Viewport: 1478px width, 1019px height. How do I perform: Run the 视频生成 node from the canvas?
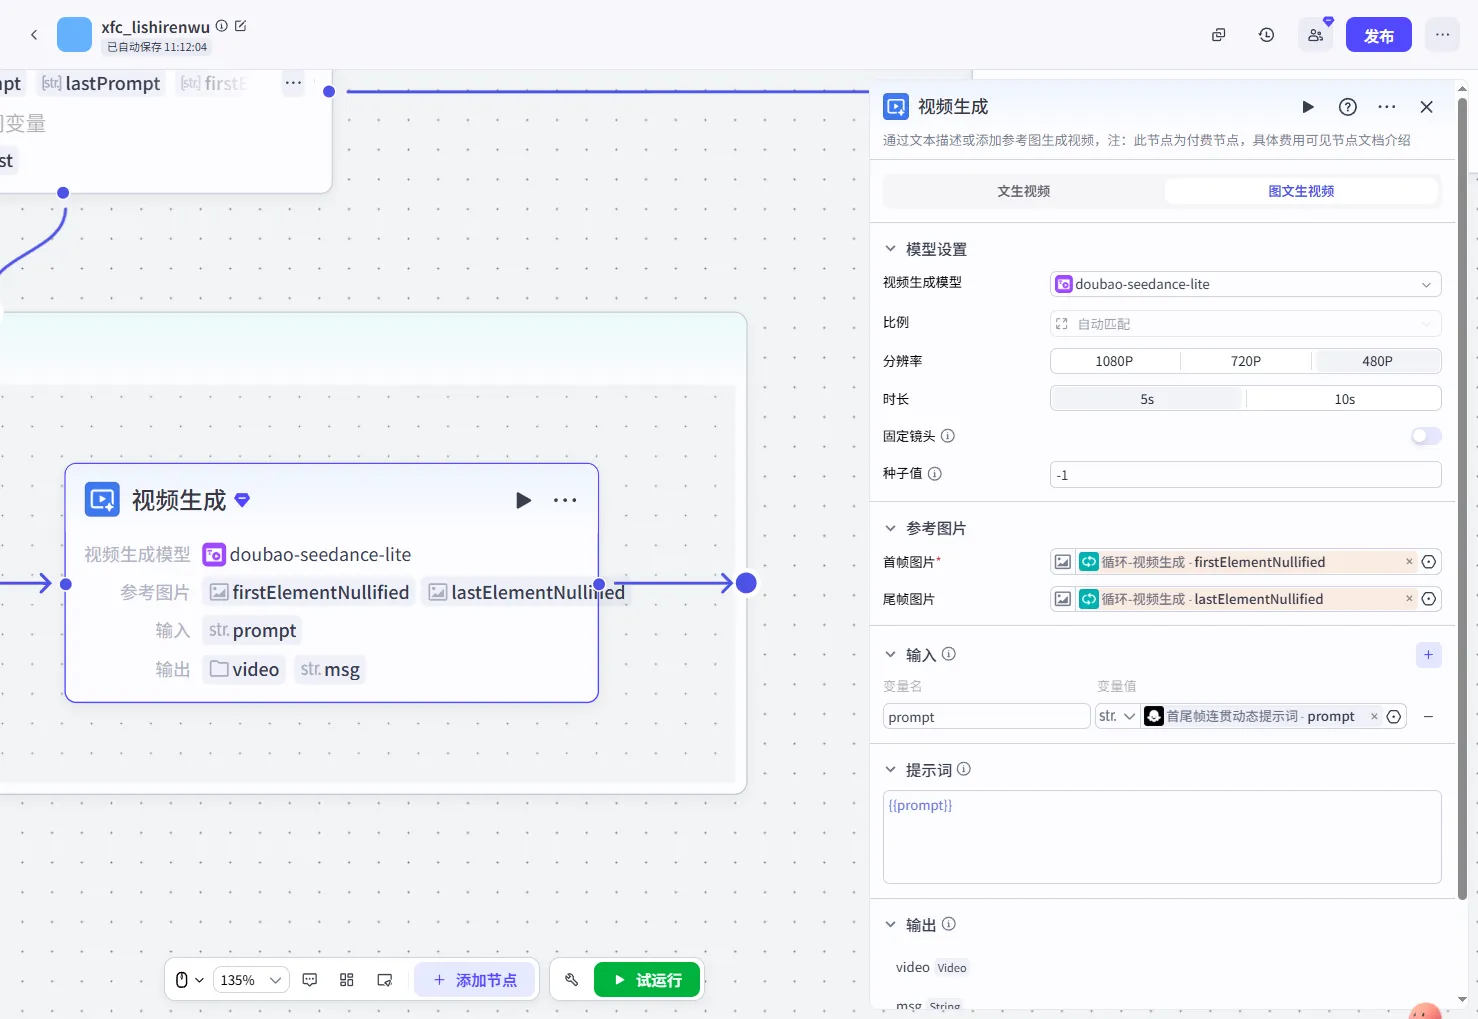[524, 500]
